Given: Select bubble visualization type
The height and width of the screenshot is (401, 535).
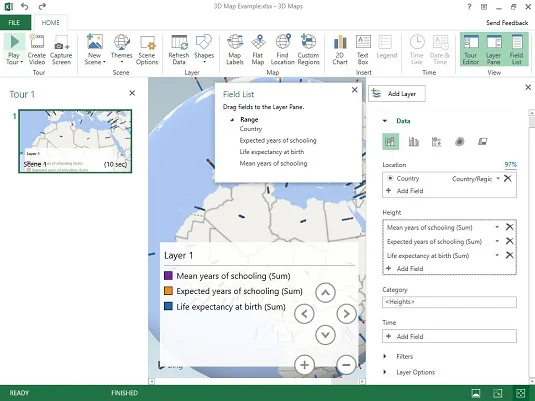Looking at the screenshot, I should pyautogui.click(x=437, y=141).
